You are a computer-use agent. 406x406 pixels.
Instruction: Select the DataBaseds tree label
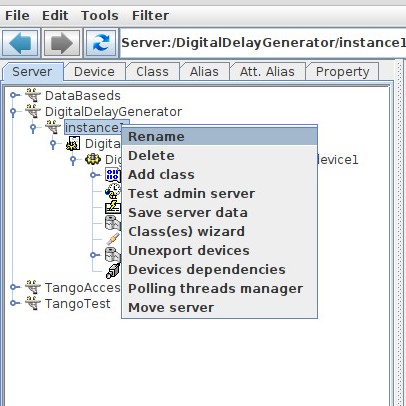(83, 96)
